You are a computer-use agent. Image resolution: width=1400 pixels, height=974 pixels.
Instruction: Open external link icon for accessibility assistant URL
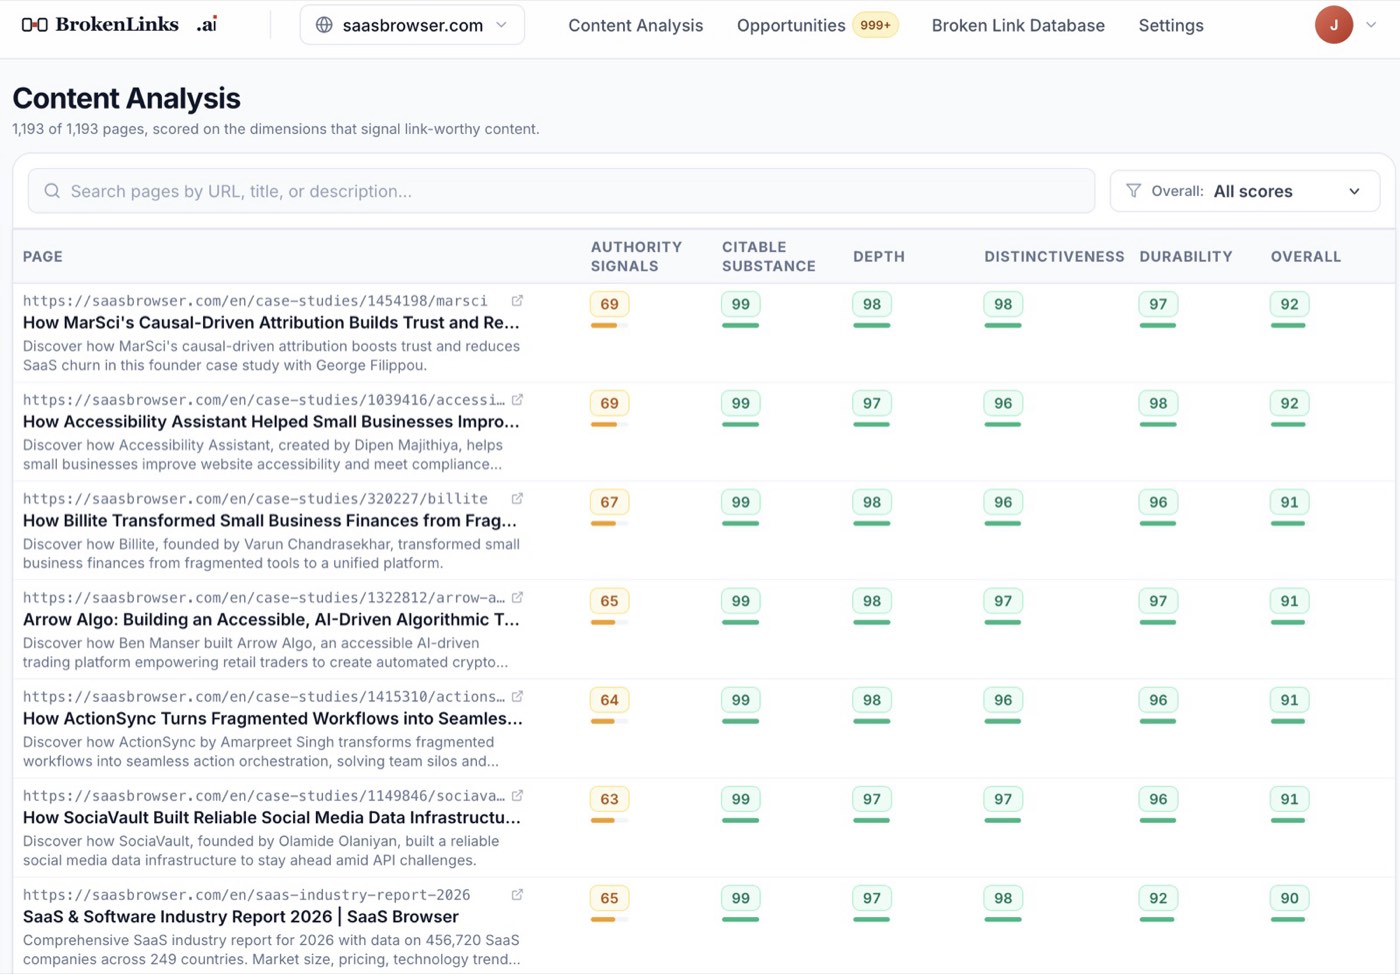pos(517,399)
